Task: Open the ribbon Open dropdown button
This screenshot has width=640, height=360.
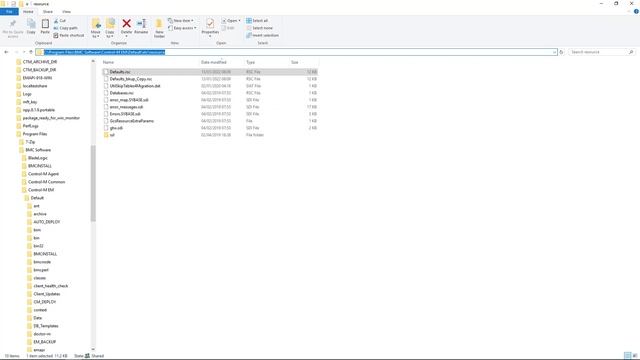Action: 231,20
